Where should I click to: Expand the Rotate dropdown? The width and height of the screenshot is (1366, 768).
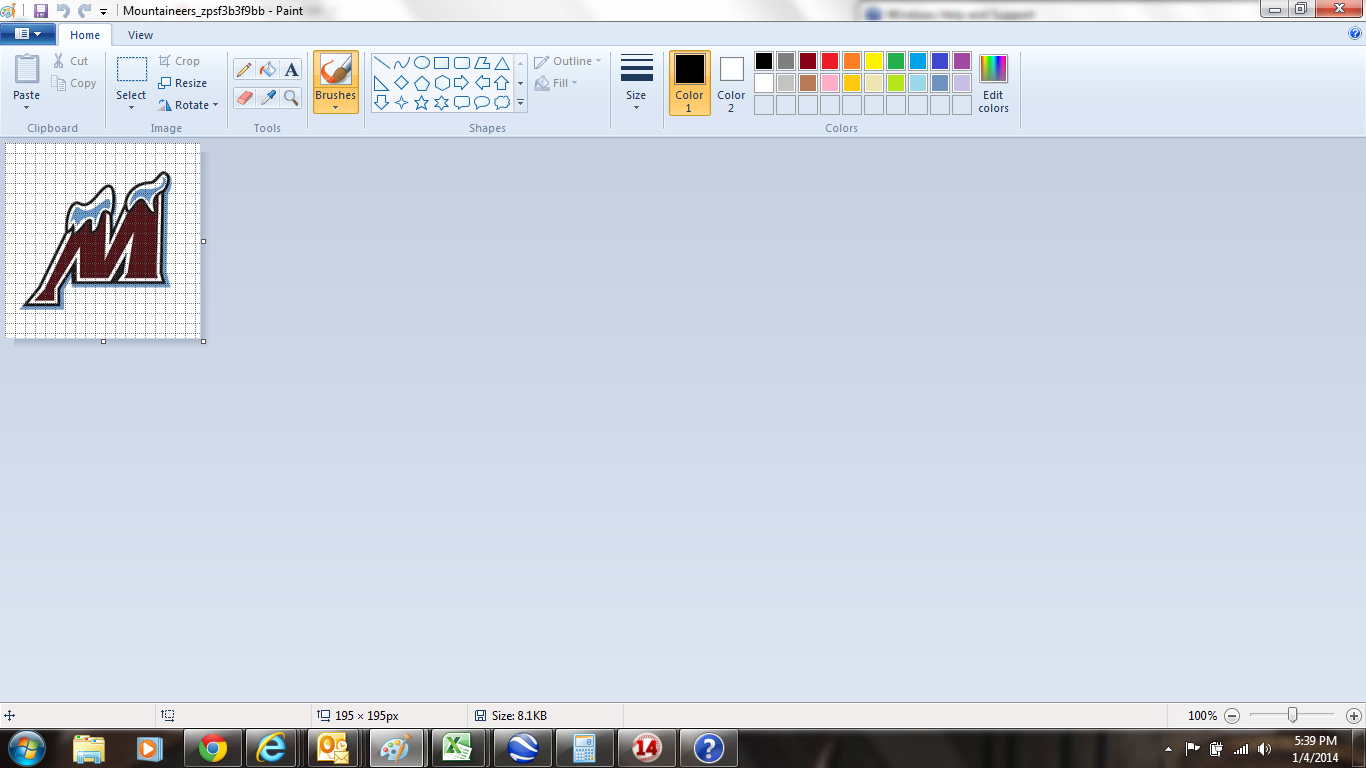(189, 105)
